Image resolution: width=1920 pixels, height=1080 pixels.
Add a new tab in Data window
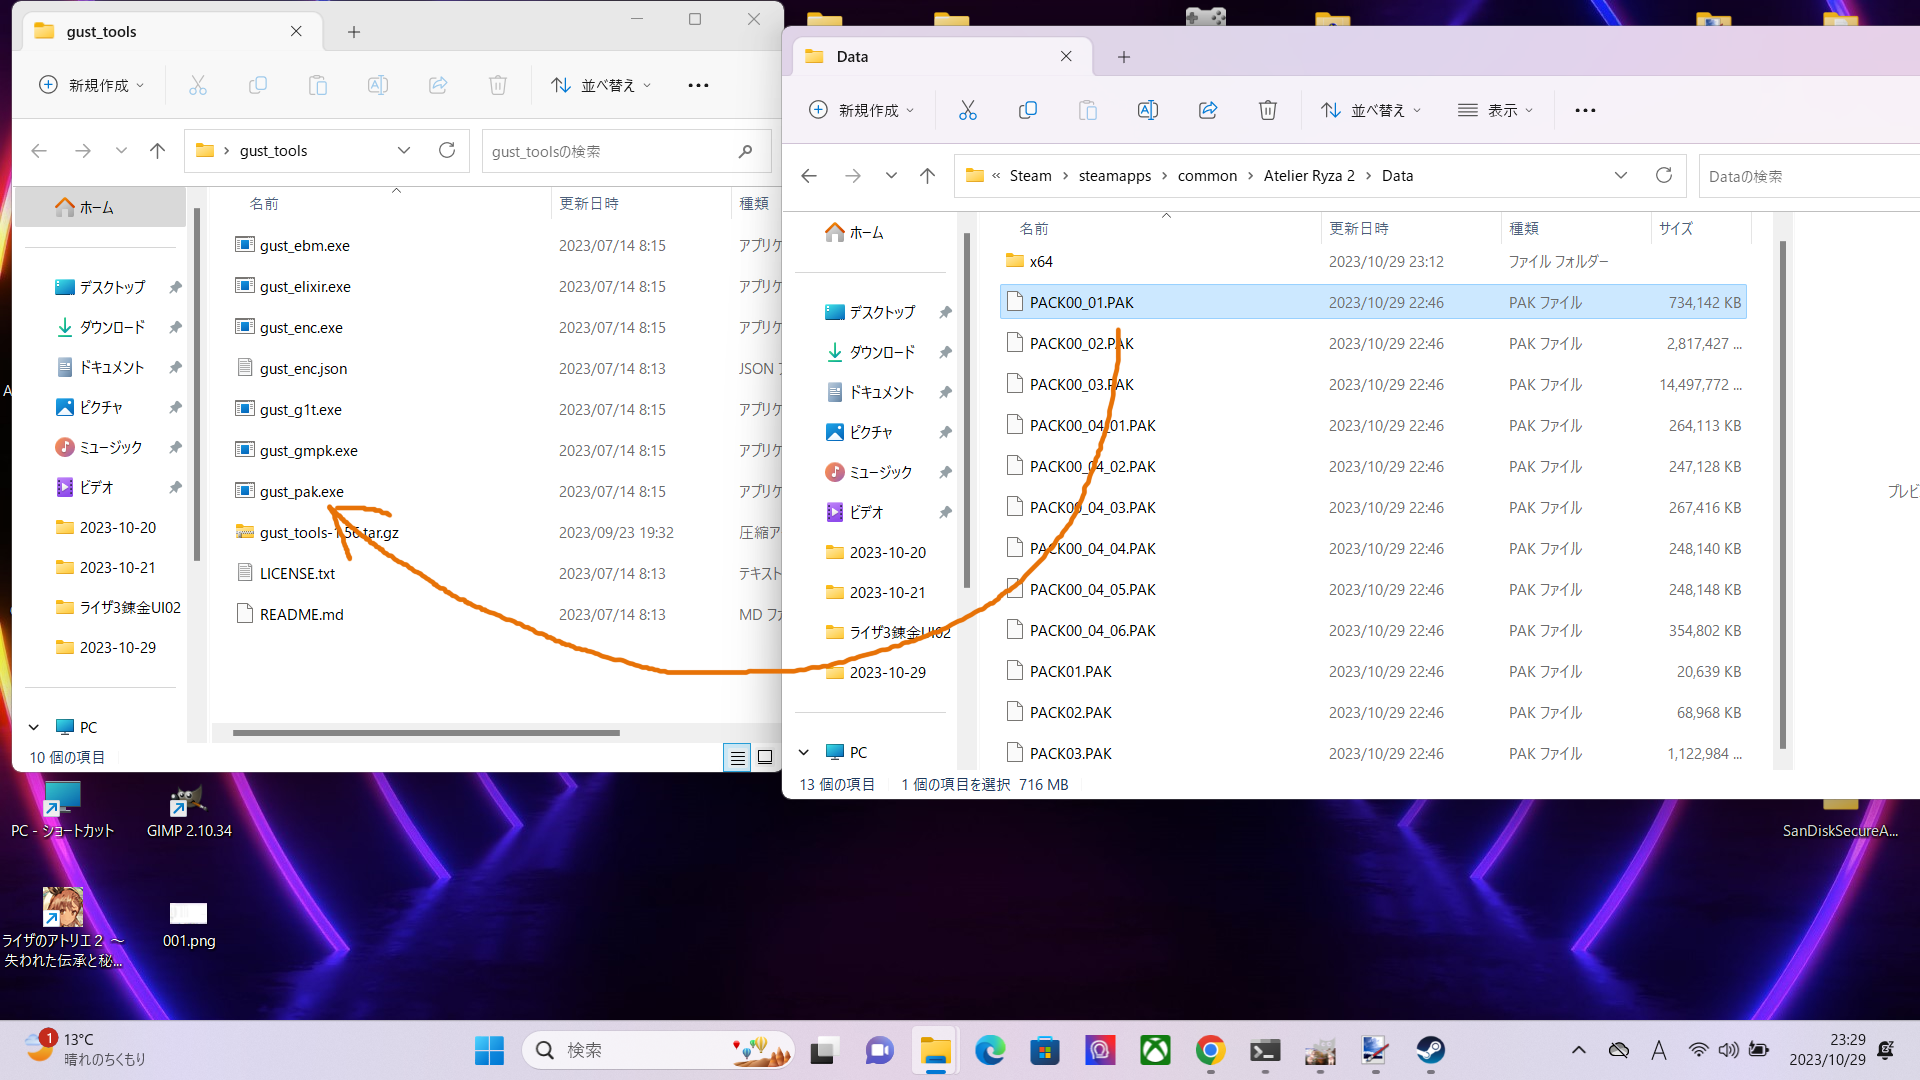pyautogui.click(x=1124, y=57)
